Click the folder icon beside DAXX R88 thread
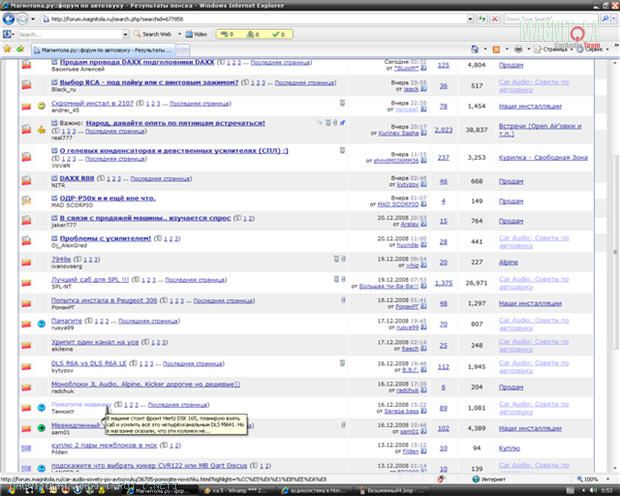Image resolution: width=620 pixels, height=496 pixels. click(x=26, y=178)
